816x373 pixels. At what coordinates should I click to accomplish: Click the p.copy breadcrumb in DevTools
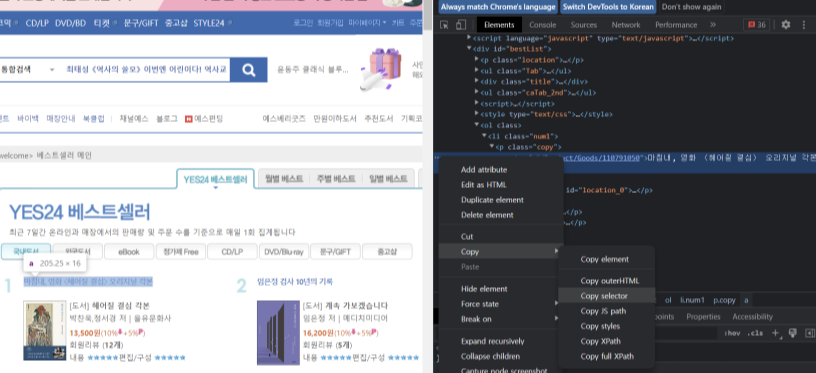724,300
